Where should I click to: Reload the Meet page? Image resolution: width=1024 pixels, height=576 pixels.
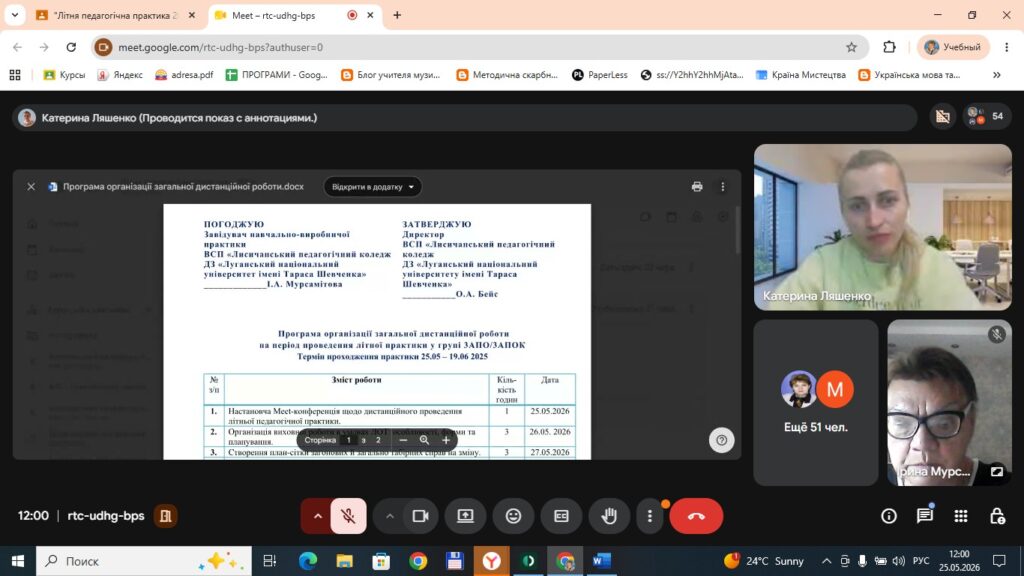pyautogui.click(x=71, y=47)
